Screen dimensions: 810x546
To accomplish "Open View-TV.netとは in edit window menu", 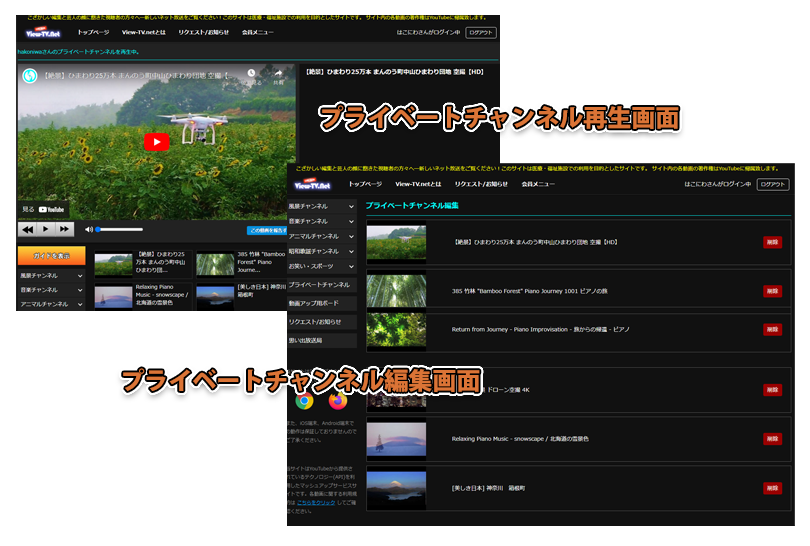I will [418, 184].
